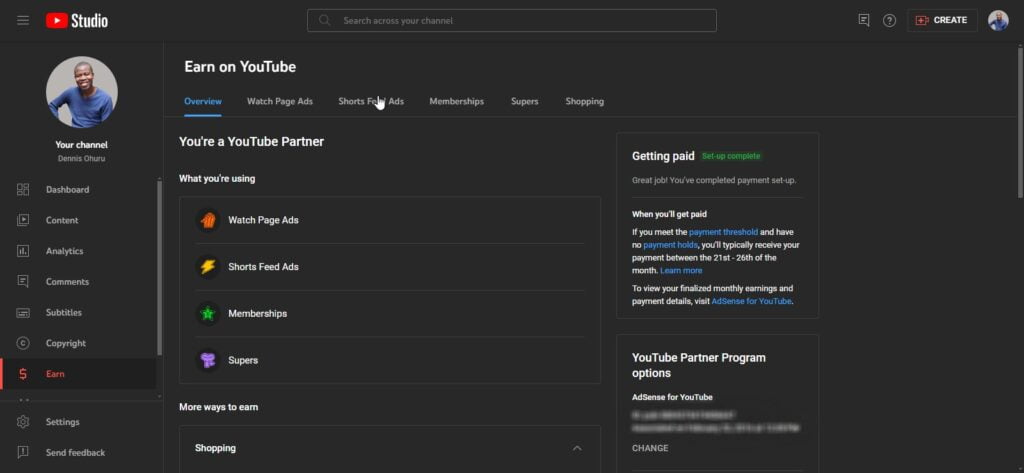
Task: Click the CREATE button
Action: click(x=942, y=20)
